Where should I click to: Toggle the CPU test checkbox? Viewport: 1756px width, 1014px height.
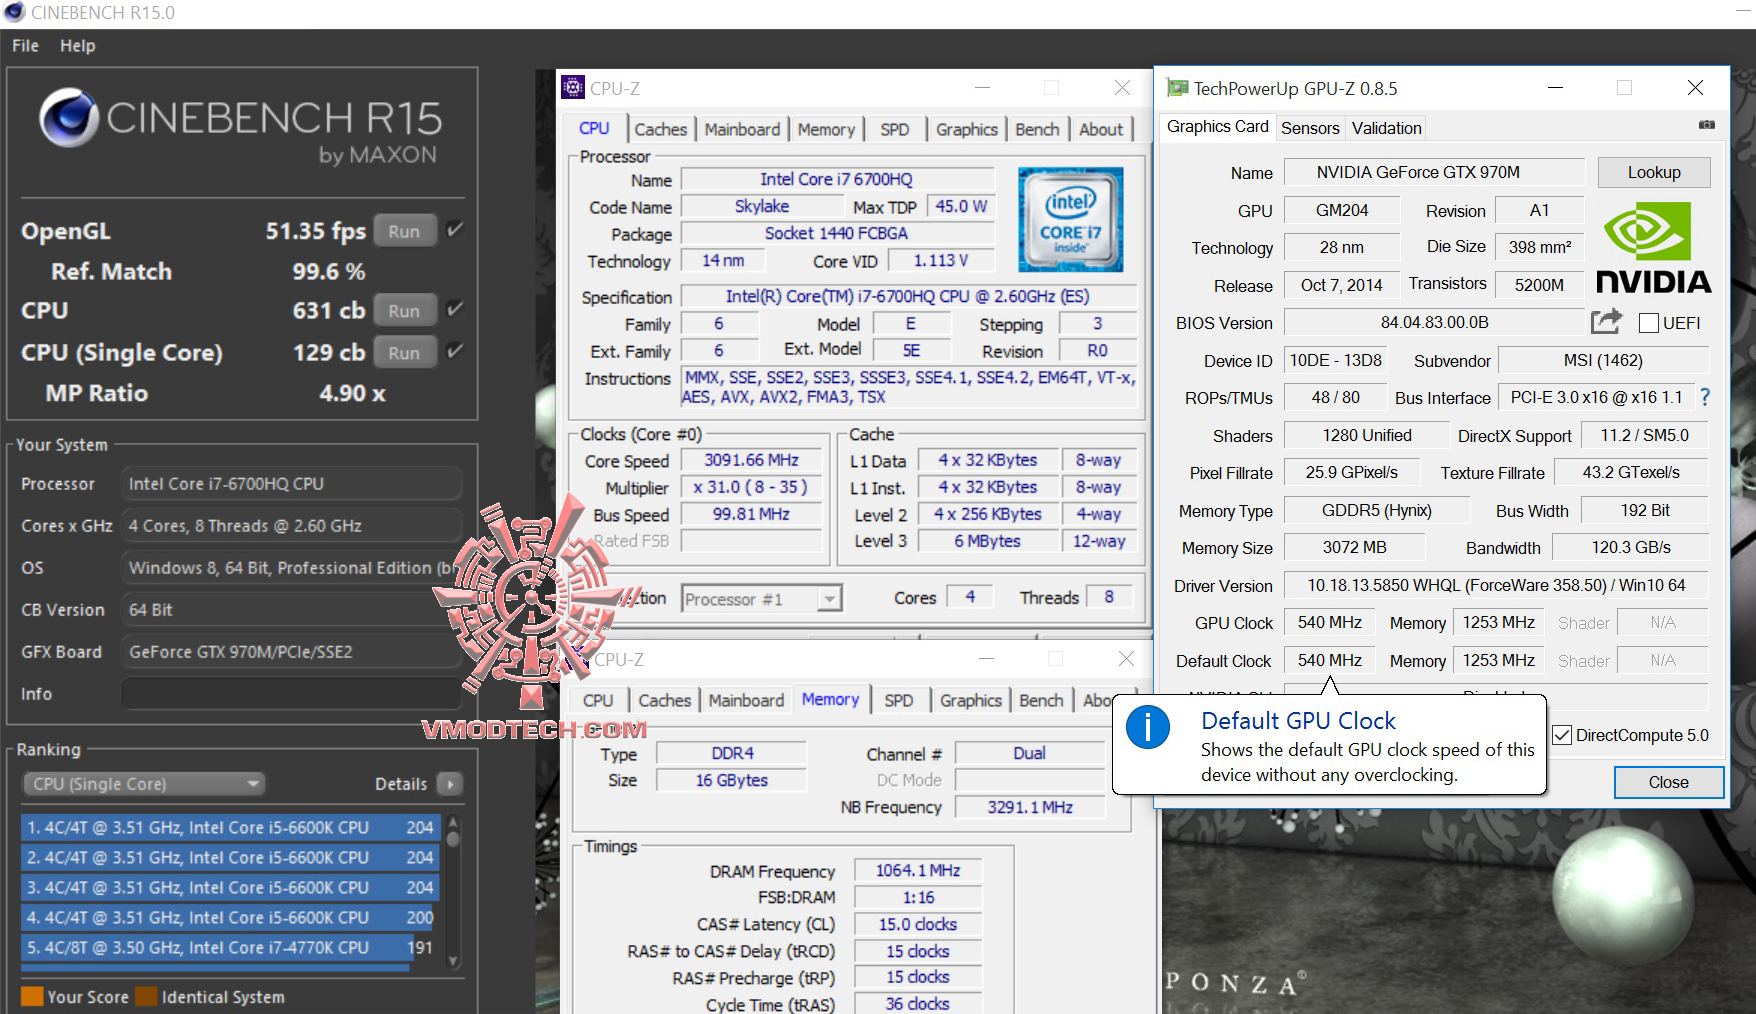click(x=455, y=309)
